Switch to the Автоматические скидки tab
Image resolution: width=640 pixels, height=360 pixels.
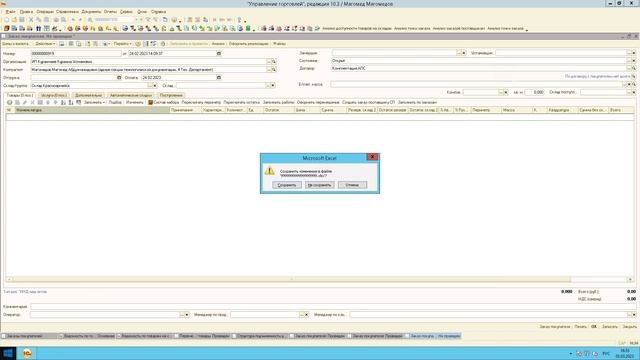(x=131, y=95)
